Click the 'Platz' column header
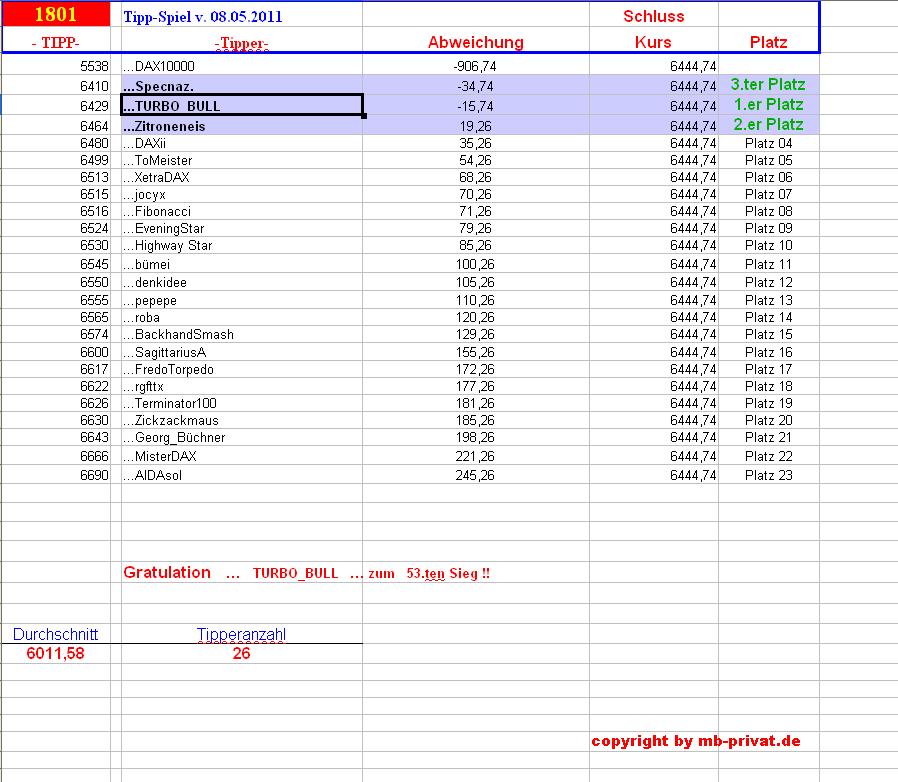The height and width of the screenshot is (782, 898). [x=769, y=42]
